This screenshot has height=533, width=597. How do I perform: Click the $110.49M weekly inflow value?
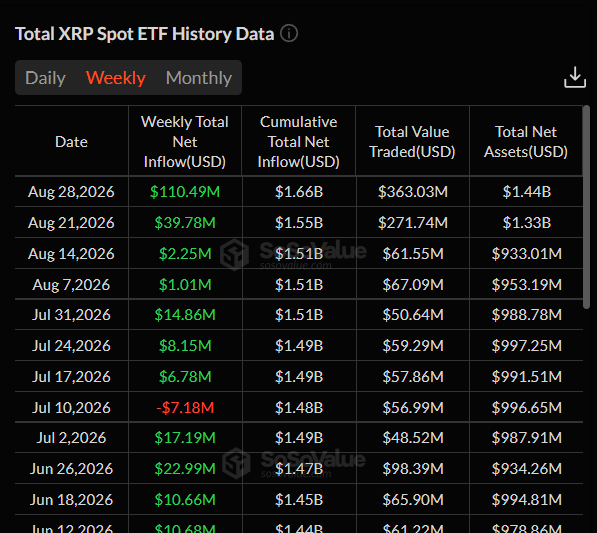click(185, 191)
